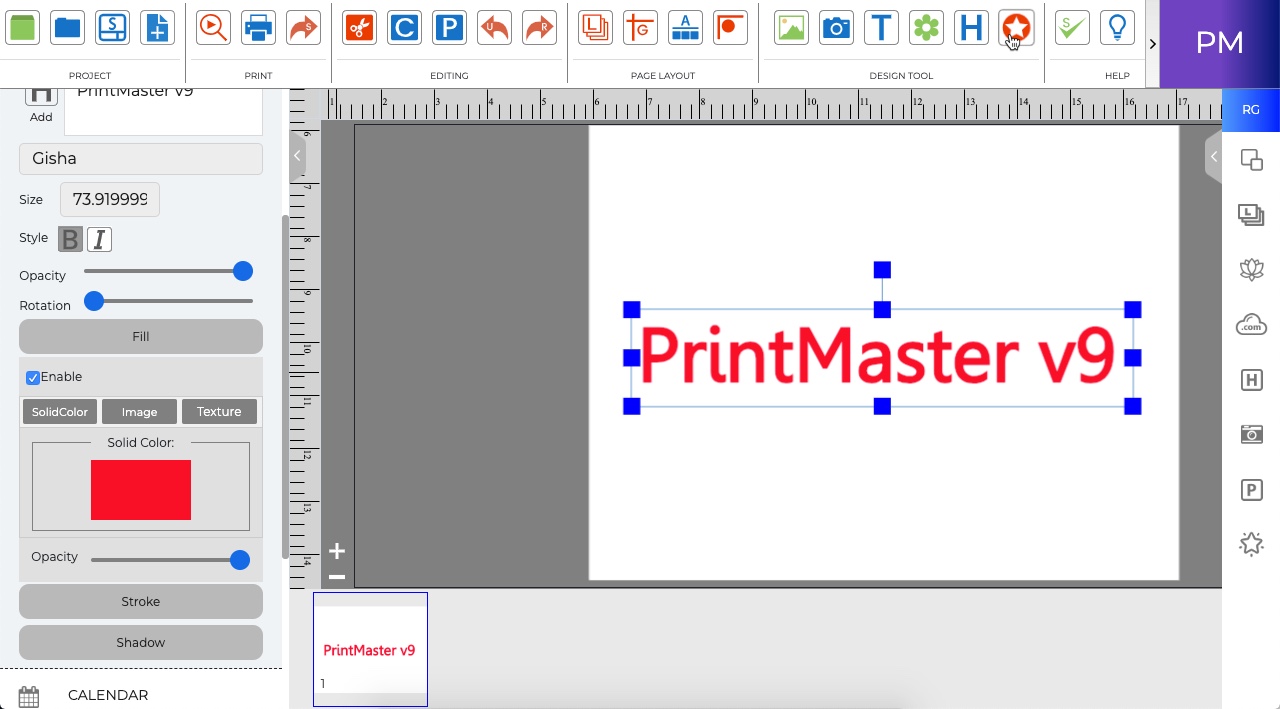Click the printer icon
The width and height of the screenshot is (1280, 709).
[258, 28]
